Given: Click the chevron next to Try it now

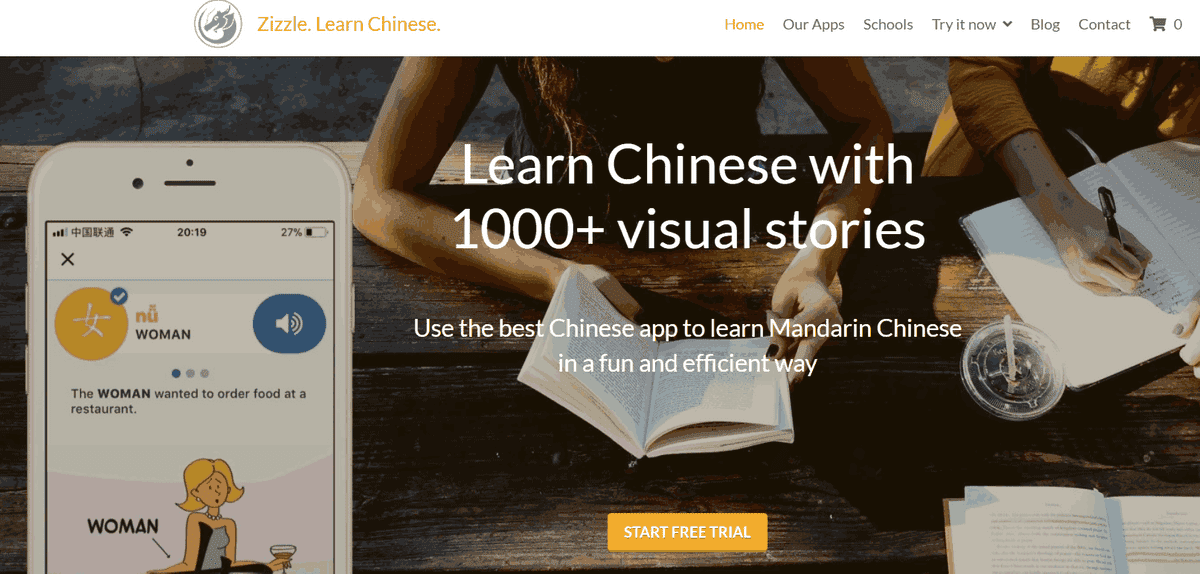Looking at the screenshot, I should pyautogui.click(x=1007, y=24).
